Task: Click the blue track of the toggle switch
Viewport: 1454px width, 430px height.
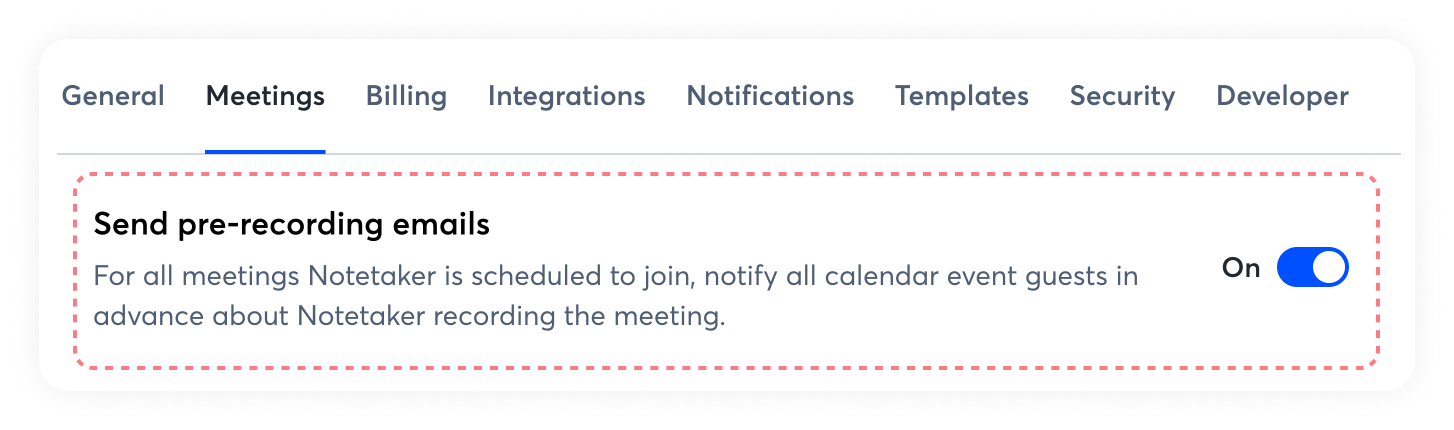Action: [x=1295, y=268]
